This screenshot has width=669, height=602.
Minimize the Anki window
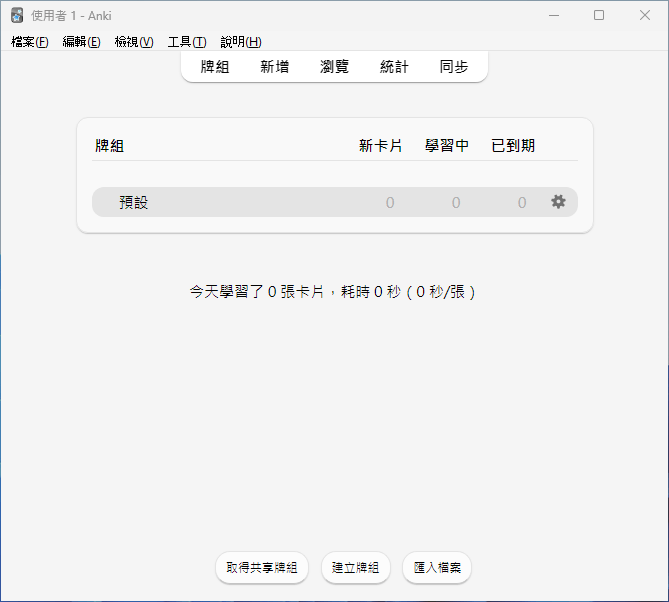(553, 15)
